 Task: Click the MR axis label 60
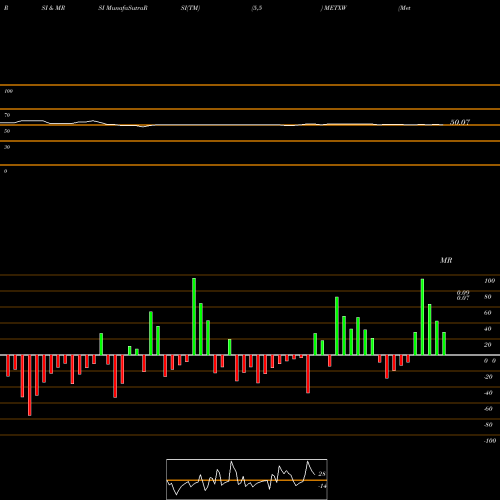point(488,313)
